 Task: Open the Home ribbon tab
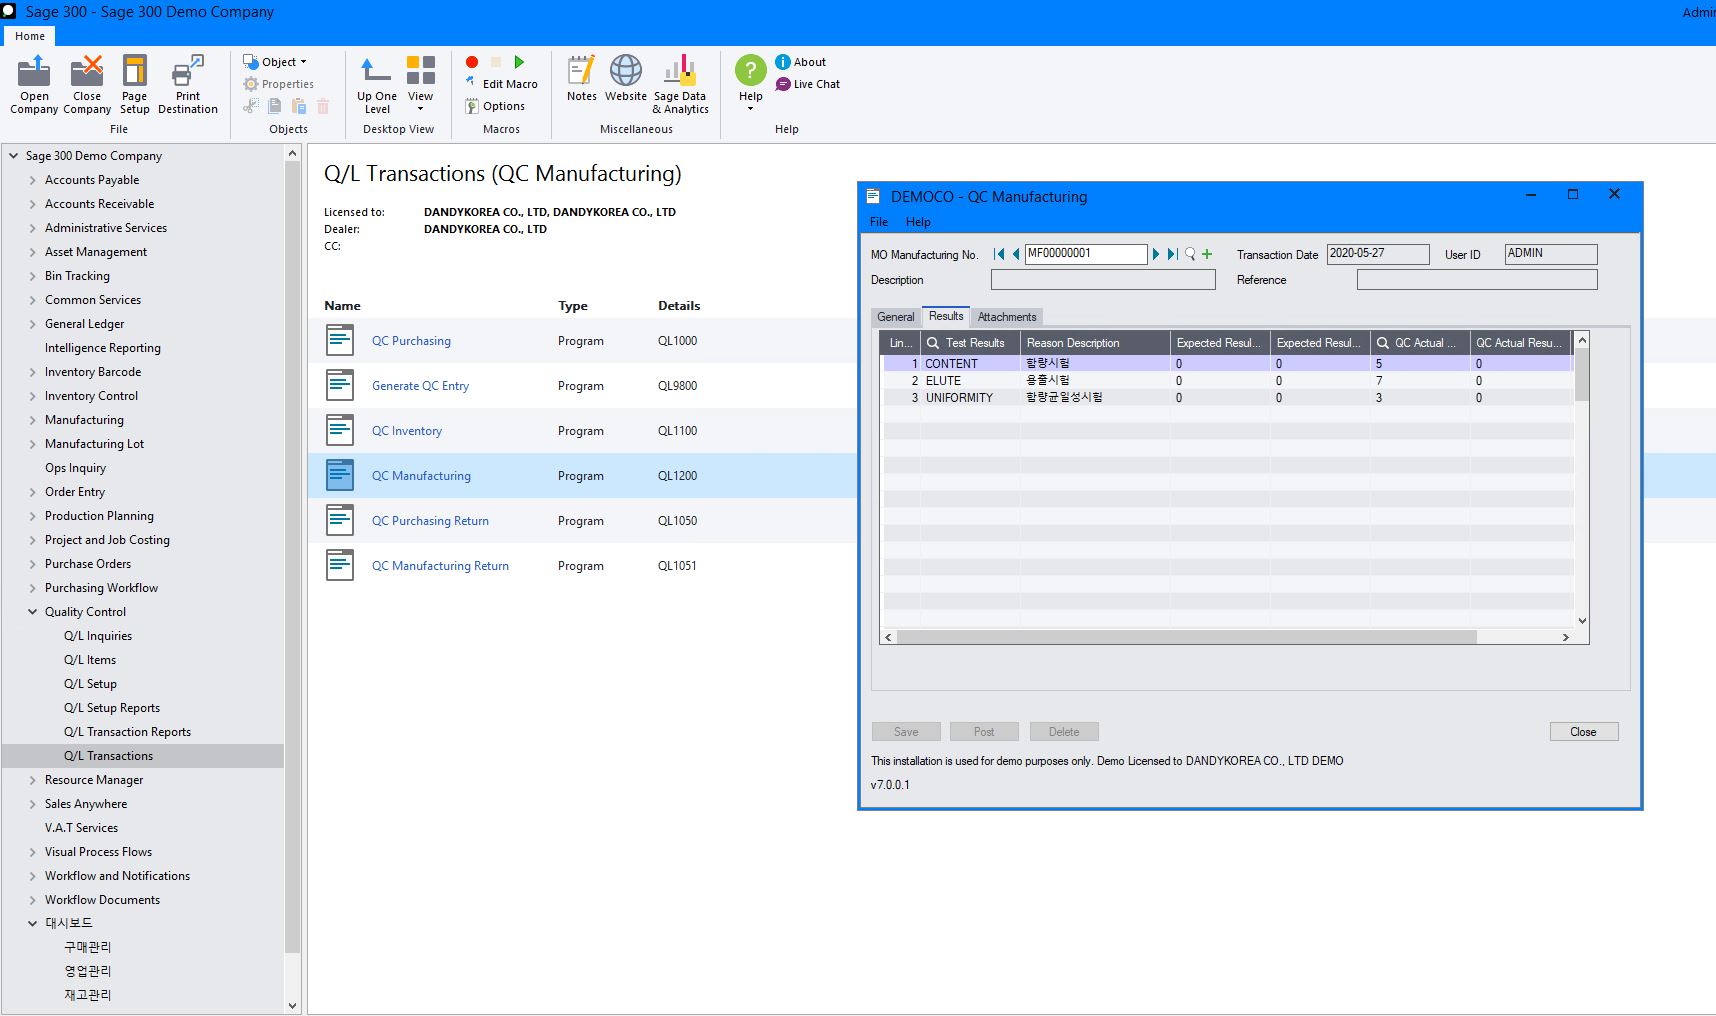click(30, 36)
